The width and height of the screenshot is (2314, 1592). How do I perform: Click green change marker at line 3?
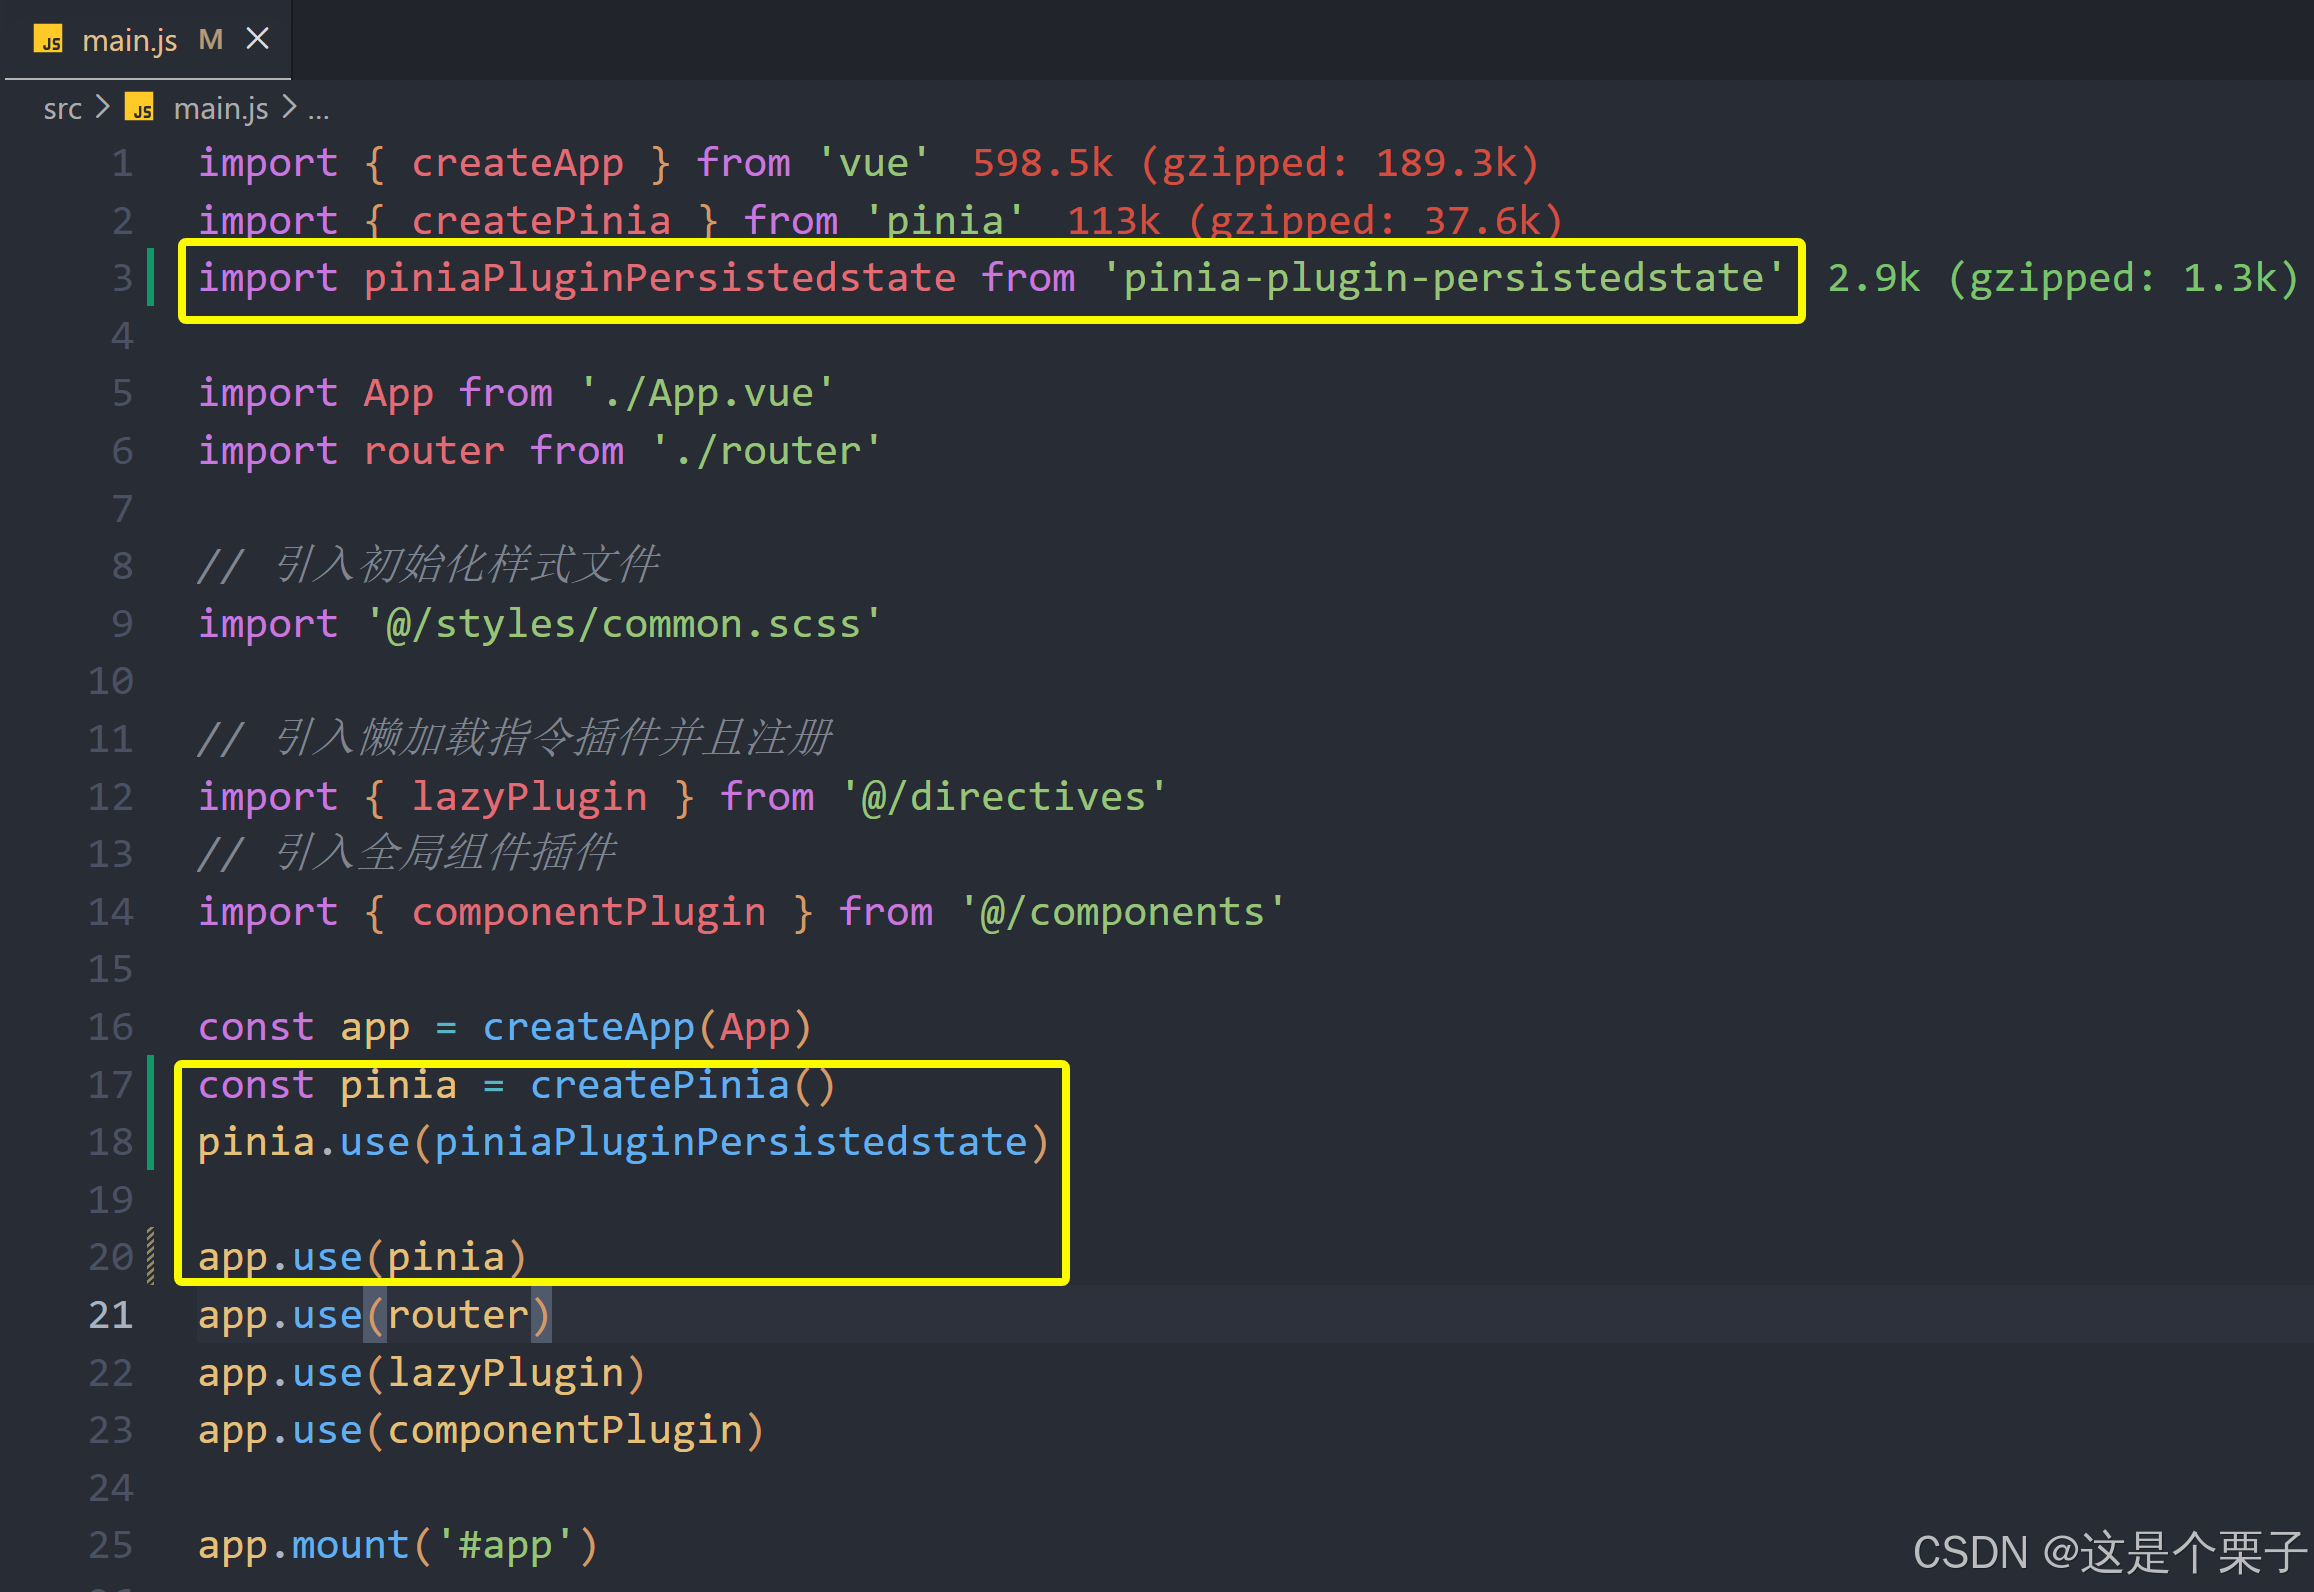[151, 278]
